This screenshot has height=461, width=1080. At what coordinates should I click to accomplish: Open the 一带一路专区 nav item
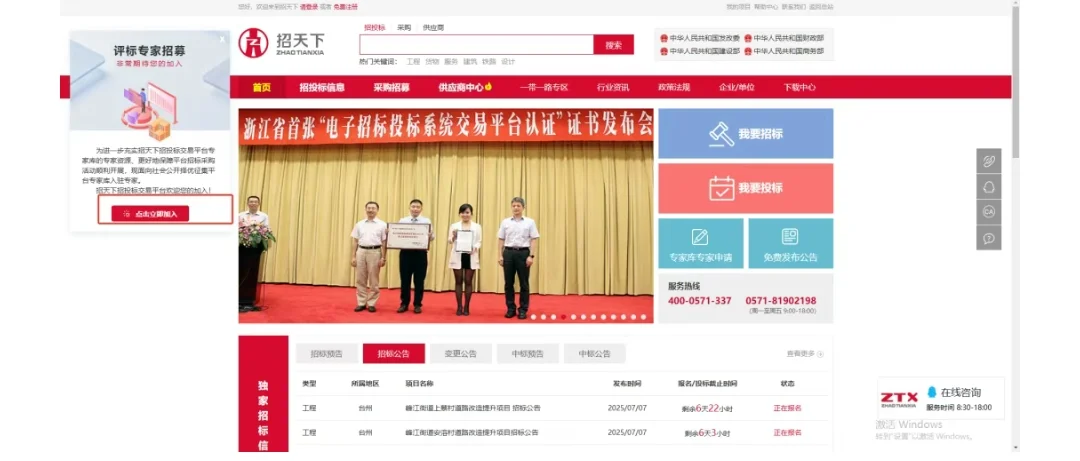tap(543, 88)
